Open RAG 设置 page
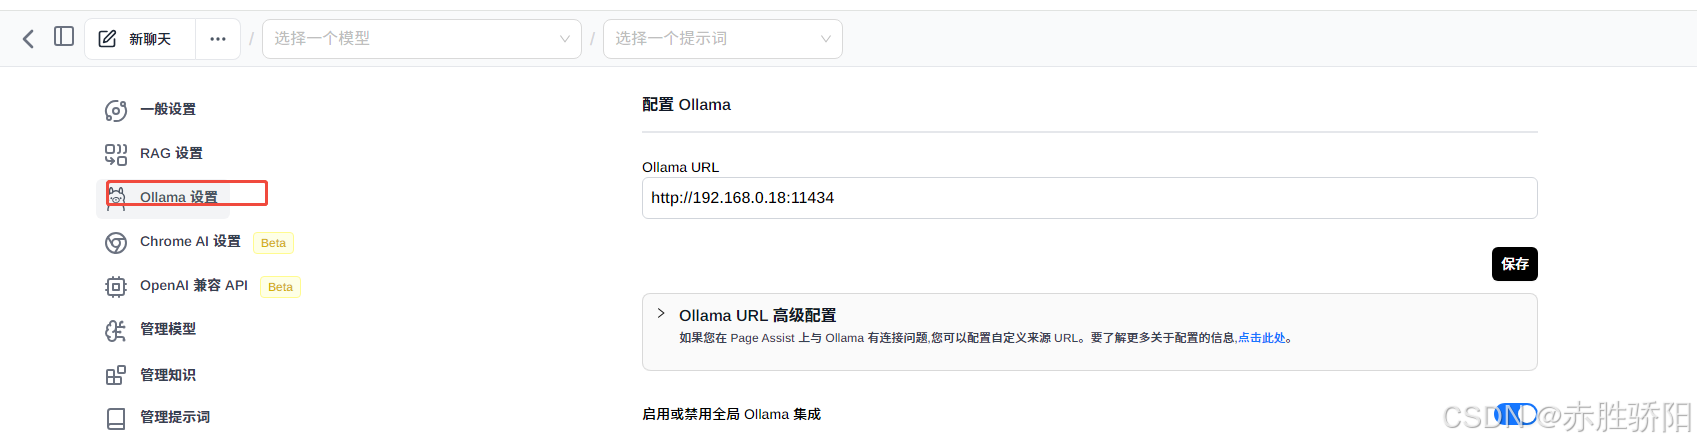This screenshot has height=447, width=1697. click(x=171, y=153)
